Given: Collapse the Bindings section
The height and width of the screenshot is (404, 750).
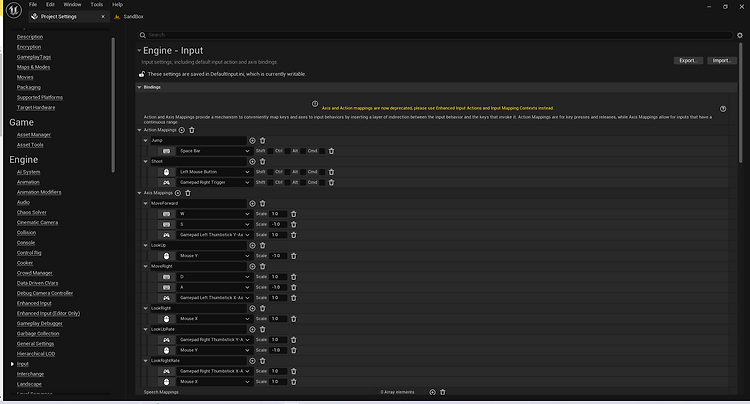Looking at the screenshot, I should coord(139,87).
